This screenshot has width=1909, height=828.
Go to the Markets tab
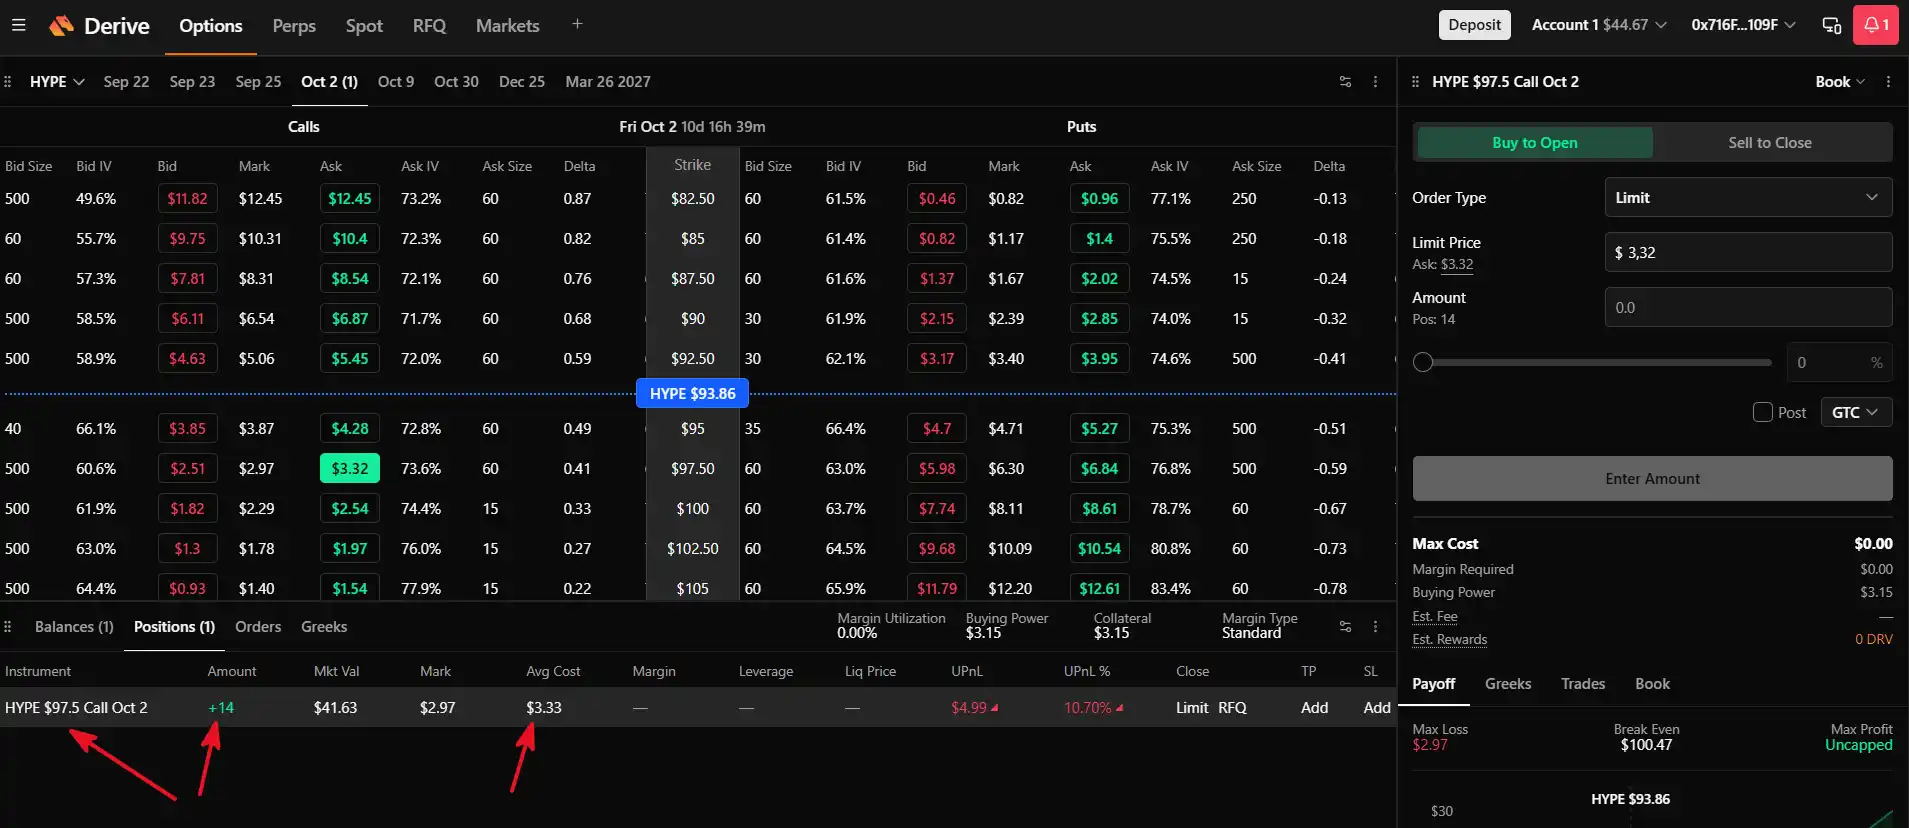[508, 26]
